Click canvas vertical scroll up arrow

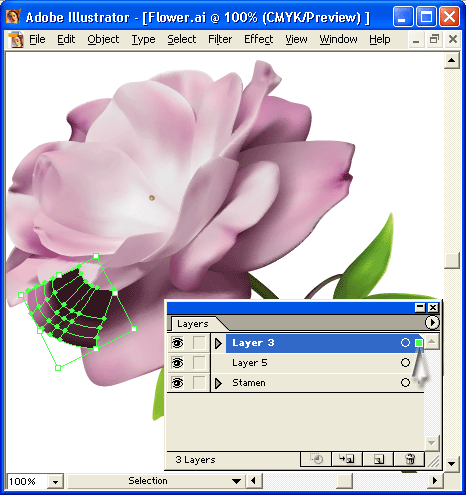[452, 61]
